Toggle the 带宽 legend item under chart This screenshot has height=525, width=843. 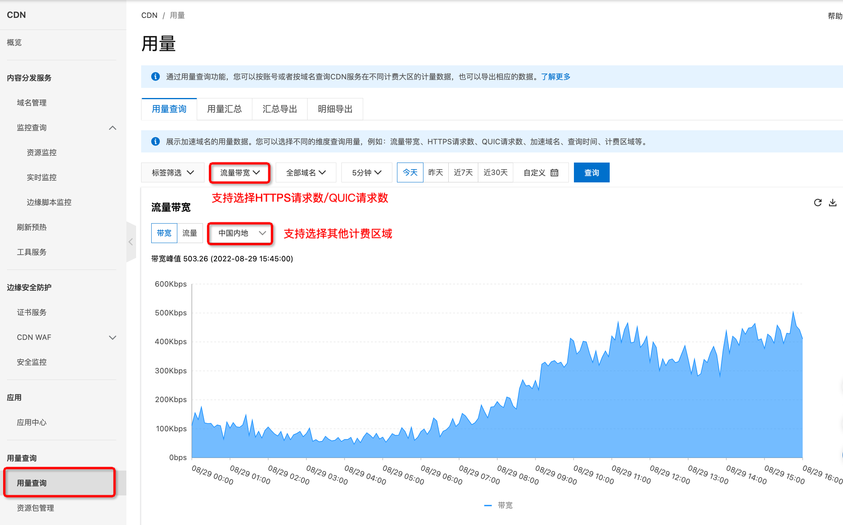(x=498, y=505)
